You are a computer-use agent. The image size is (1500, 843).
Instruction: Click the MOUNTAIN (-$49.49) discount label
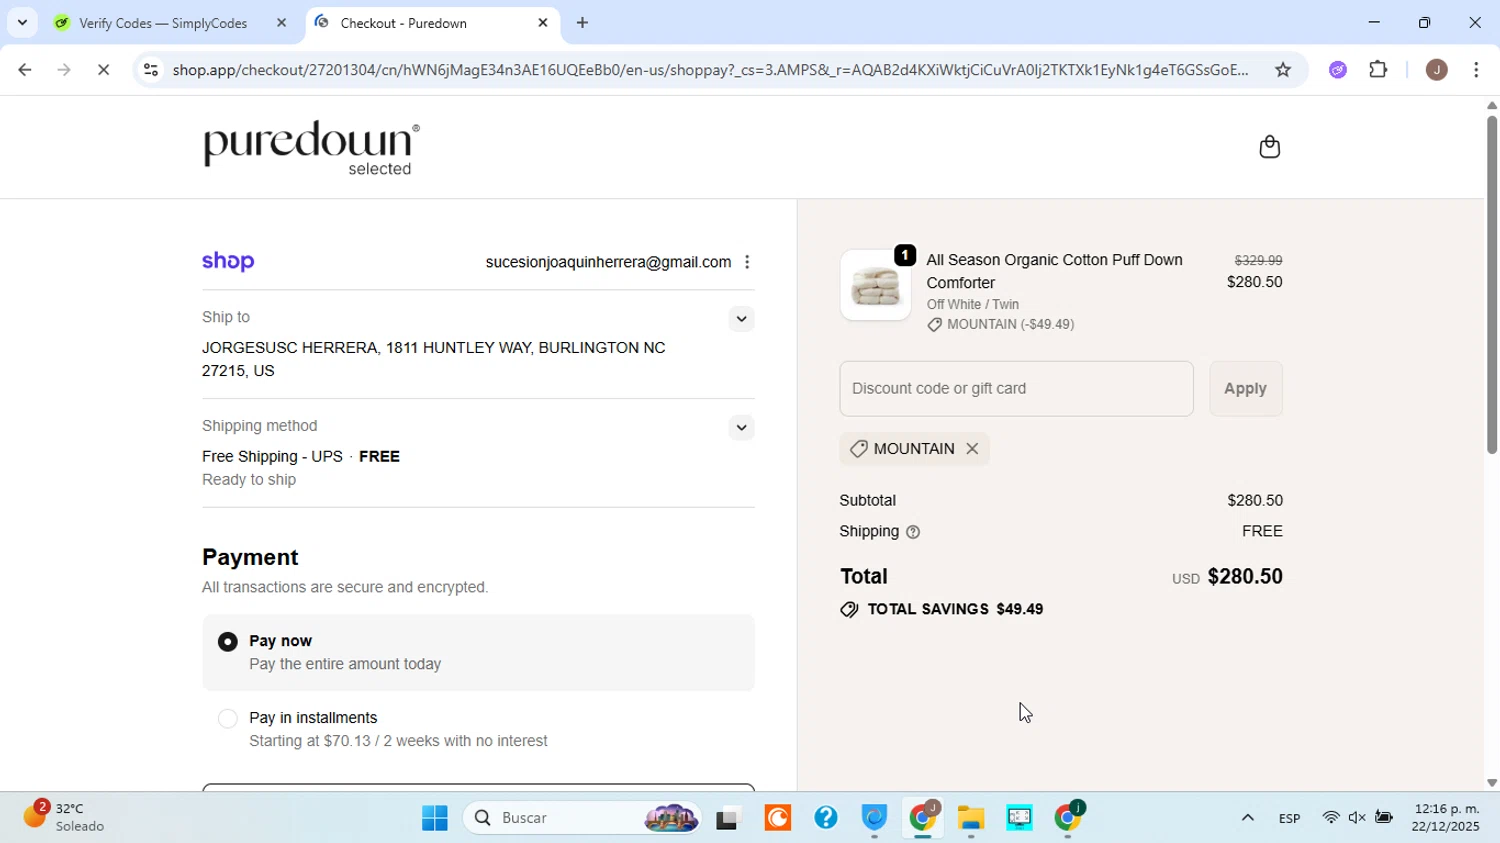click(1000, 325)
